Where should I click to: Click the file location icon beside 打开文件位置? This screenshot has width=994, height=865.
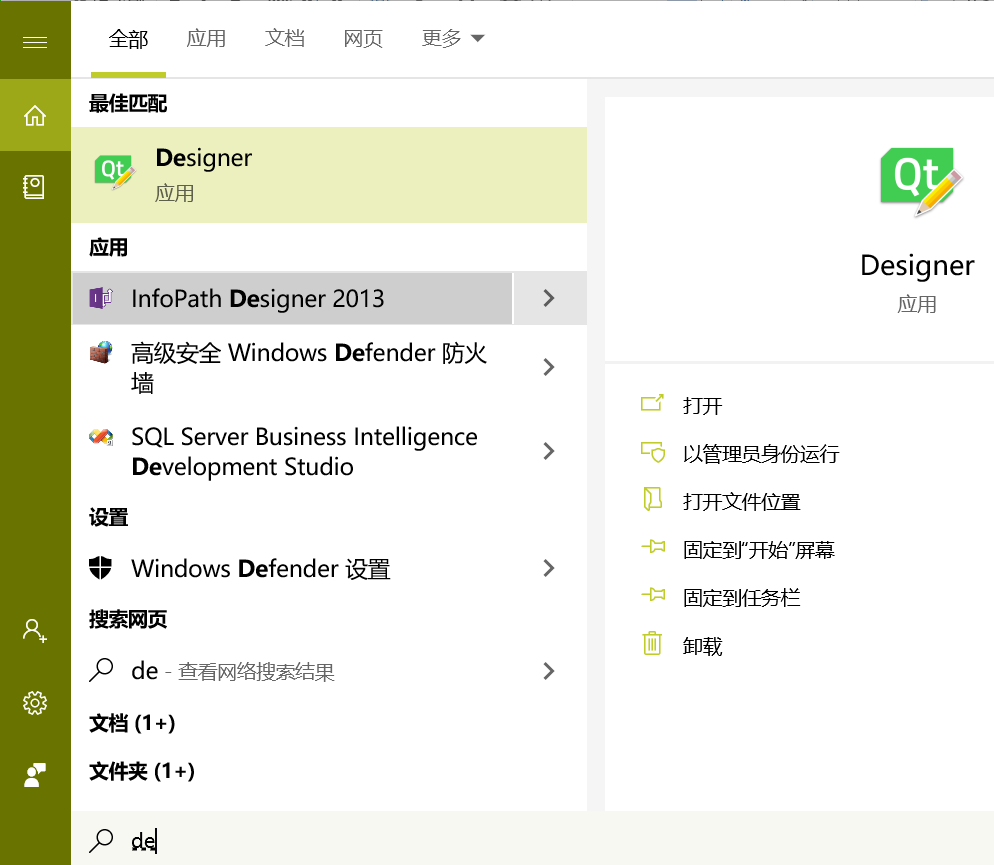pos(652,499)
